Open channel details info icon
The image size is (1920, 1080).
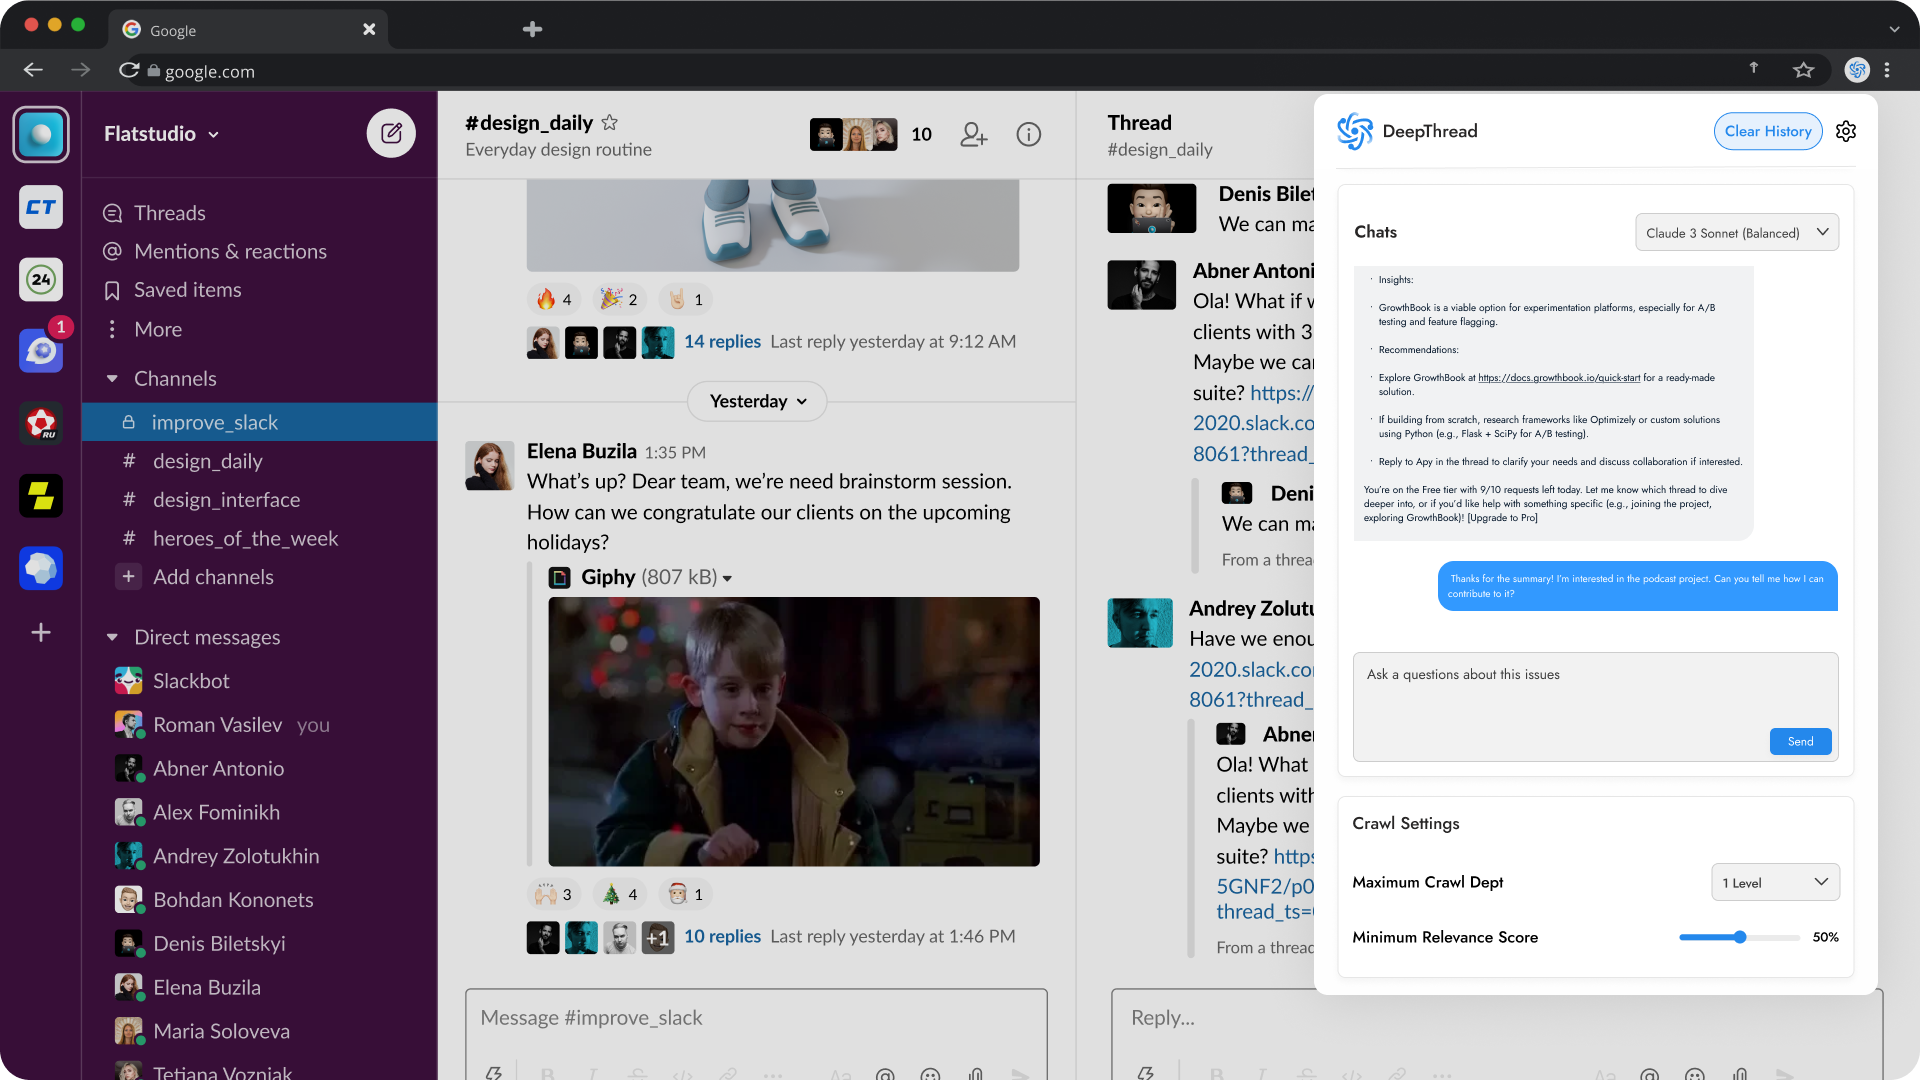[1028, 134]
